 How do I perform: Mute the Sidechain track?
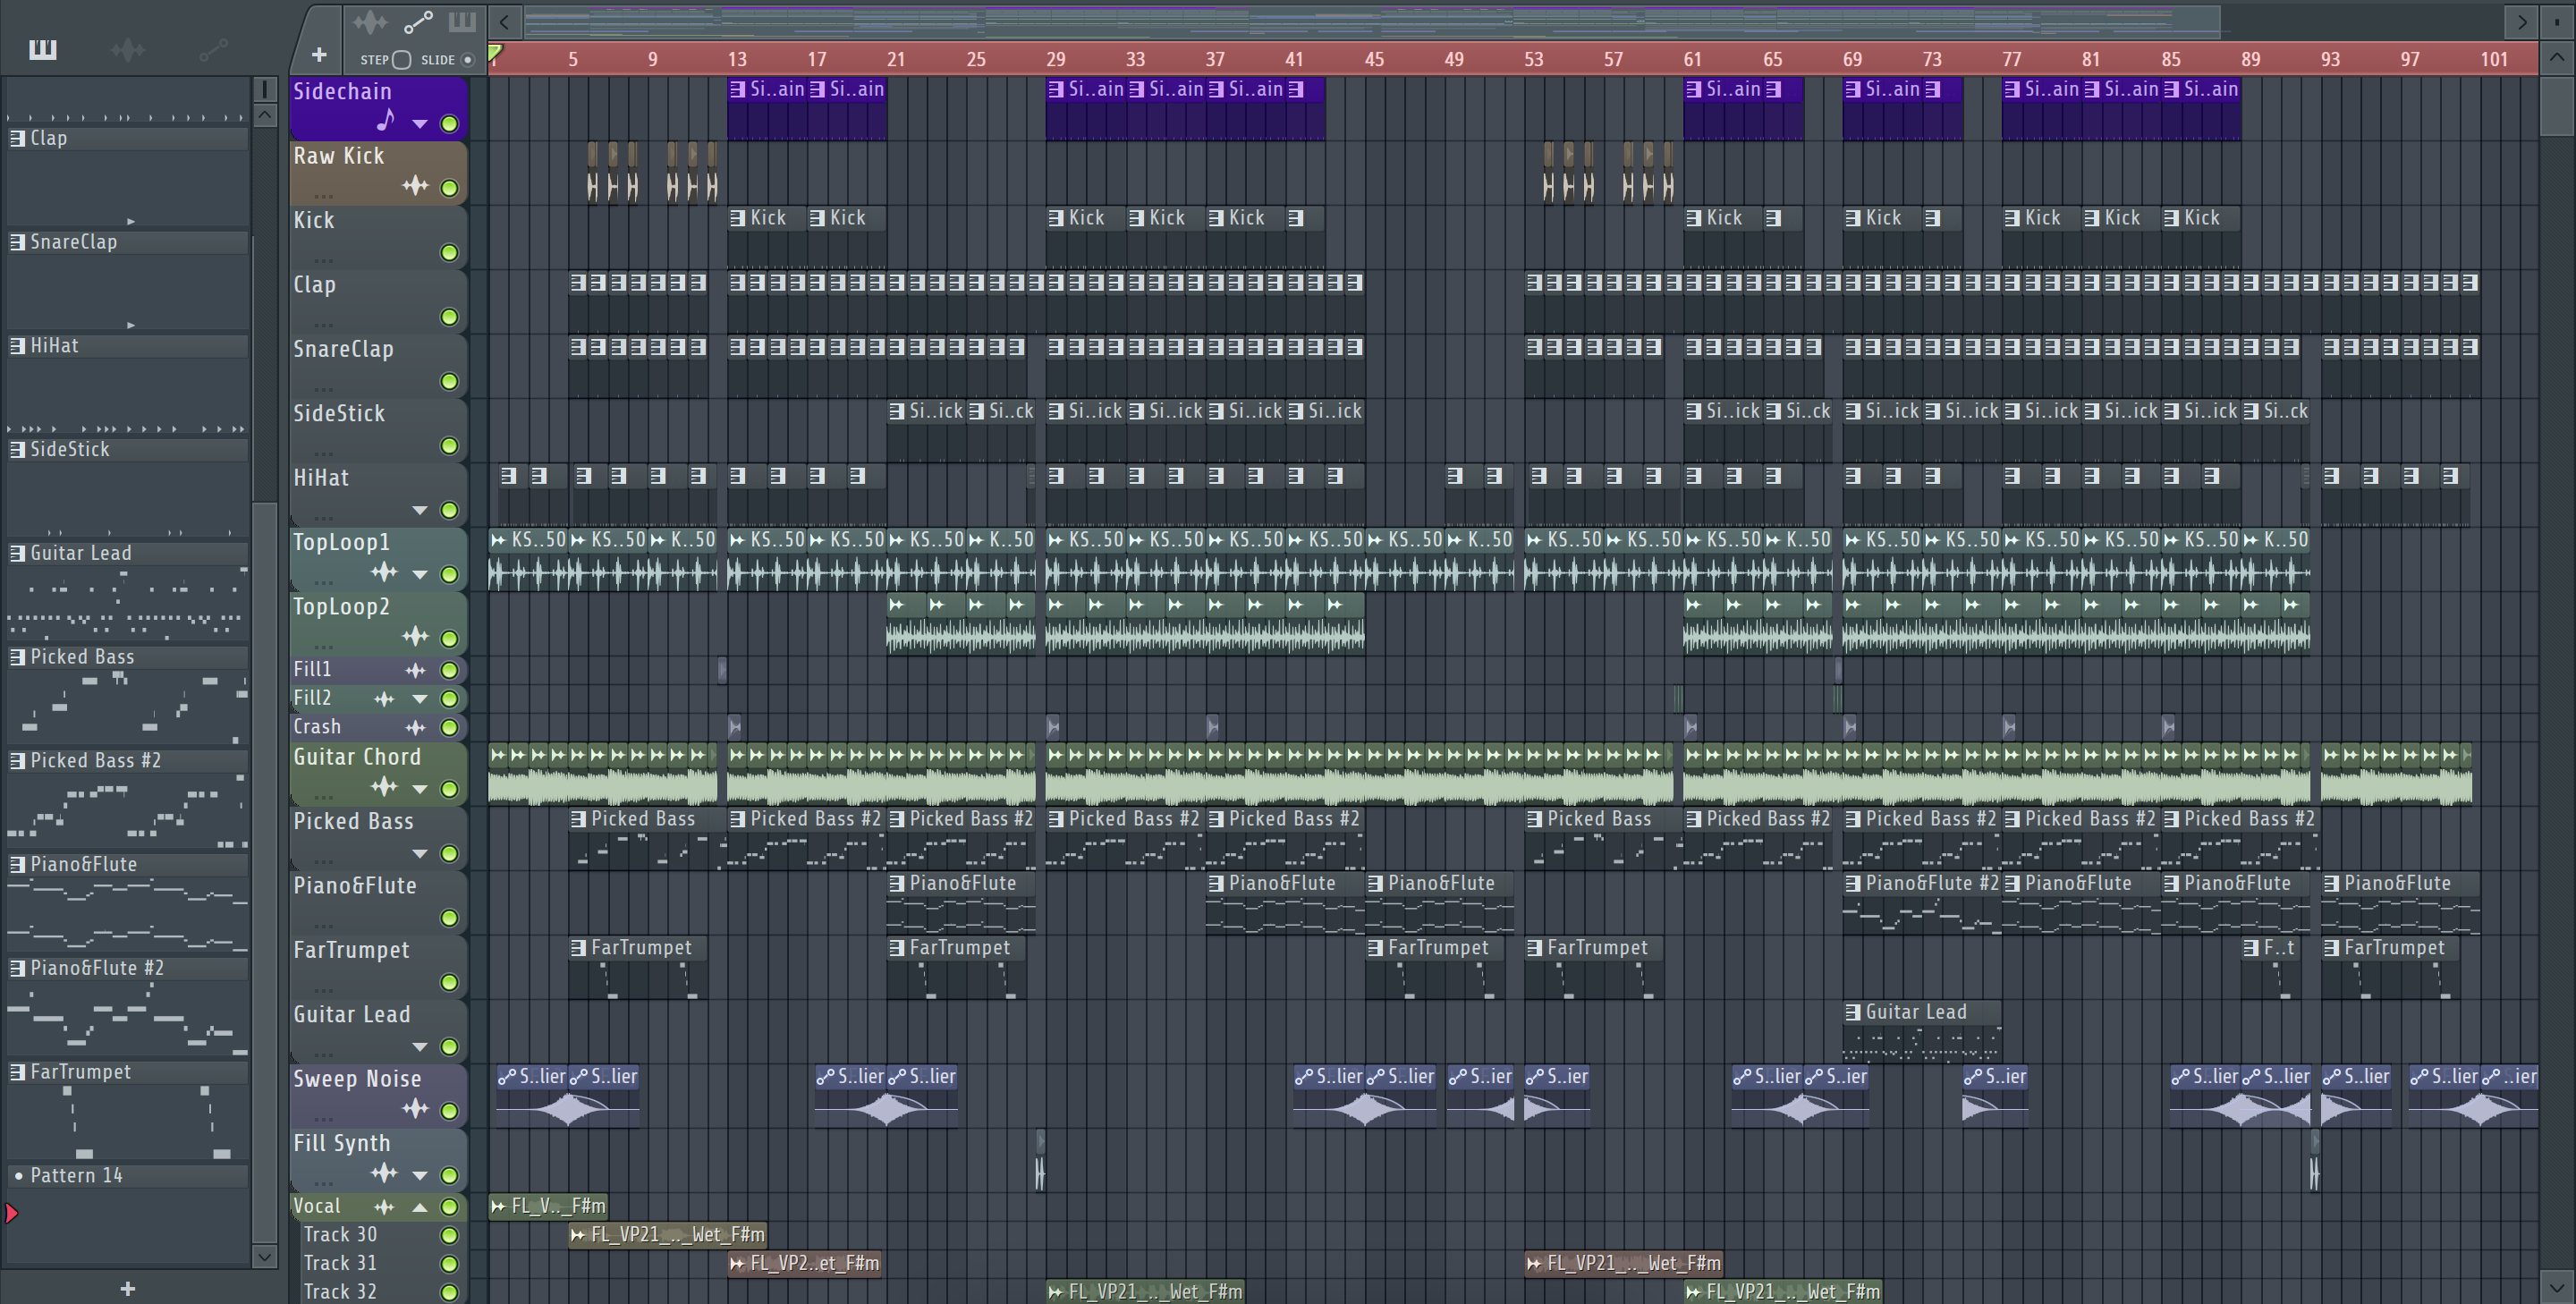pos(450,124)
